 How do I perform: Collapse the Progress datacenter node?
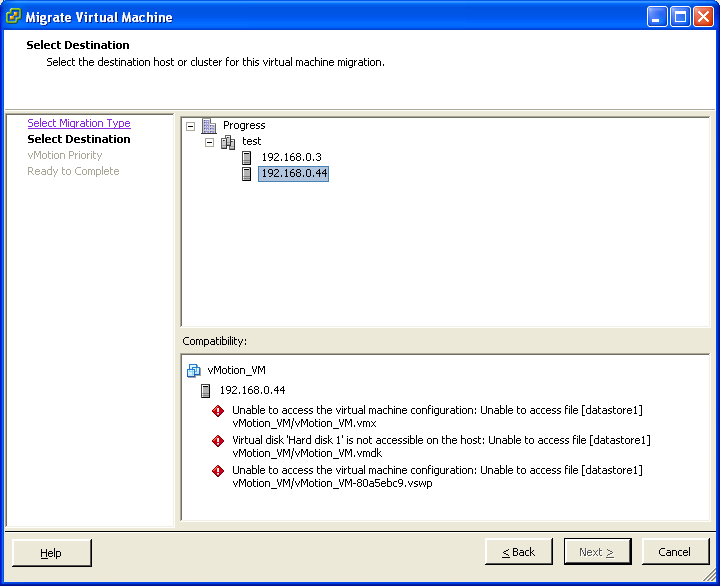190,126
